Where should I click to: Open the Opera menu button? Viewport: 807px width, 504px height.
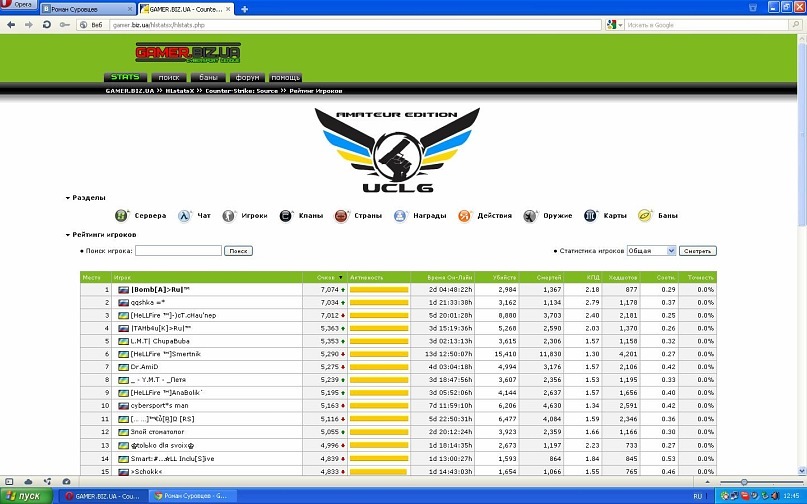[x=19, y=5]
